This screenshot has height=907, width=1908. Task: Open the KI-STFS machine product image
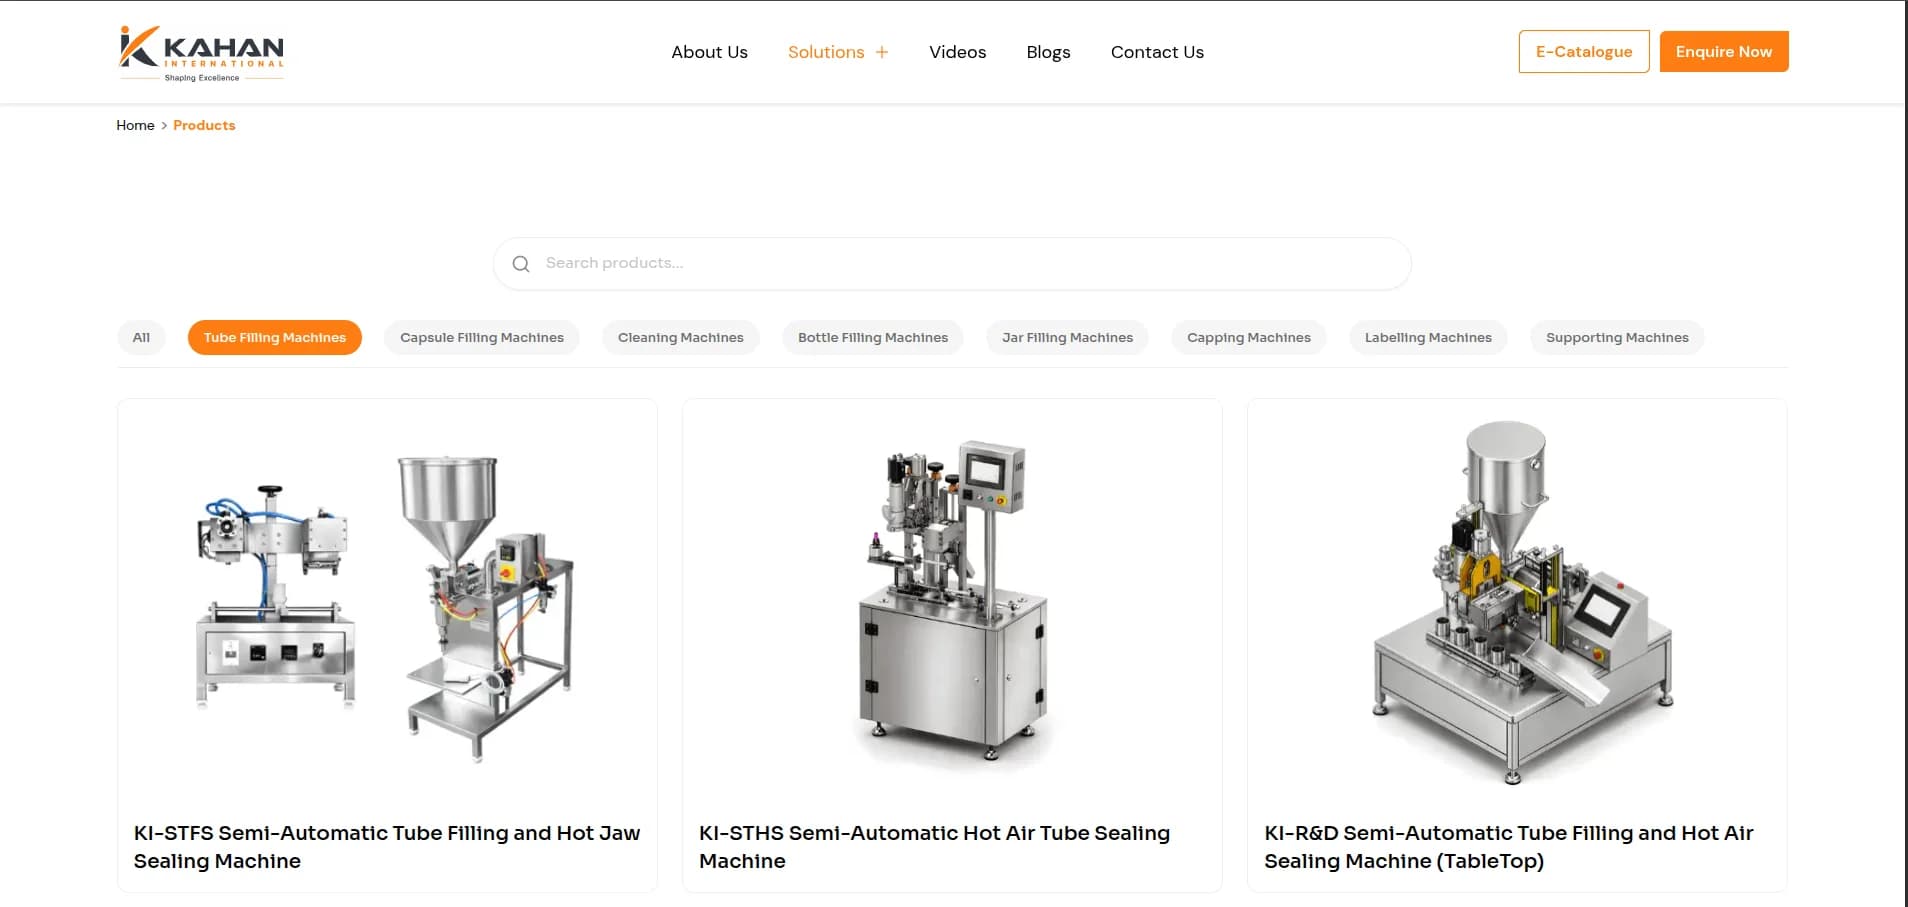tap(387, 605)
